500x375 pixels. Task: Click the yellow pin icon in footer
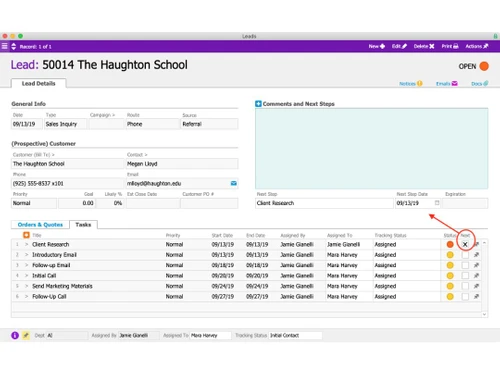(x=26, y=335)
